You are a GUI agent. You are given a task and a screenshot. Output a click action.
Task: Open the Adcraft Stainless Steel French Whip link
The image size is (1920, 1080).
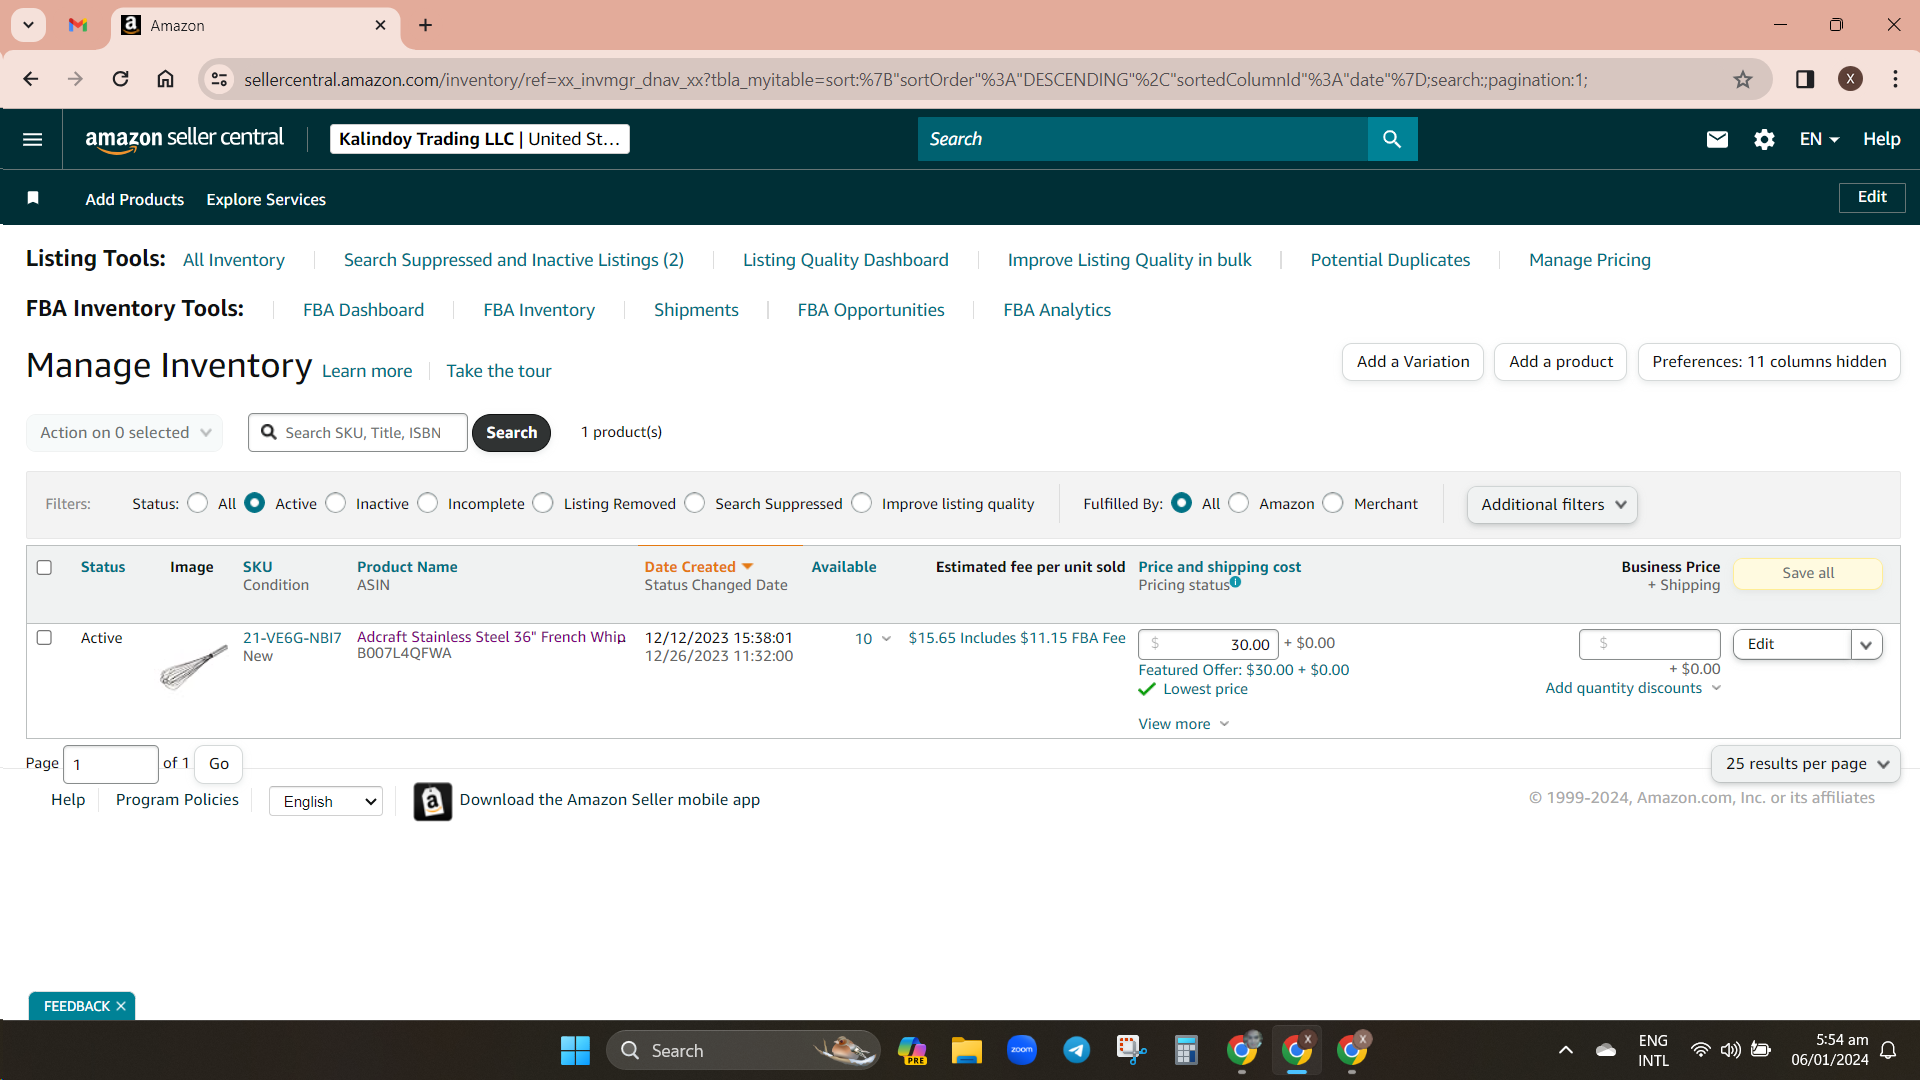tap(491, 637)
